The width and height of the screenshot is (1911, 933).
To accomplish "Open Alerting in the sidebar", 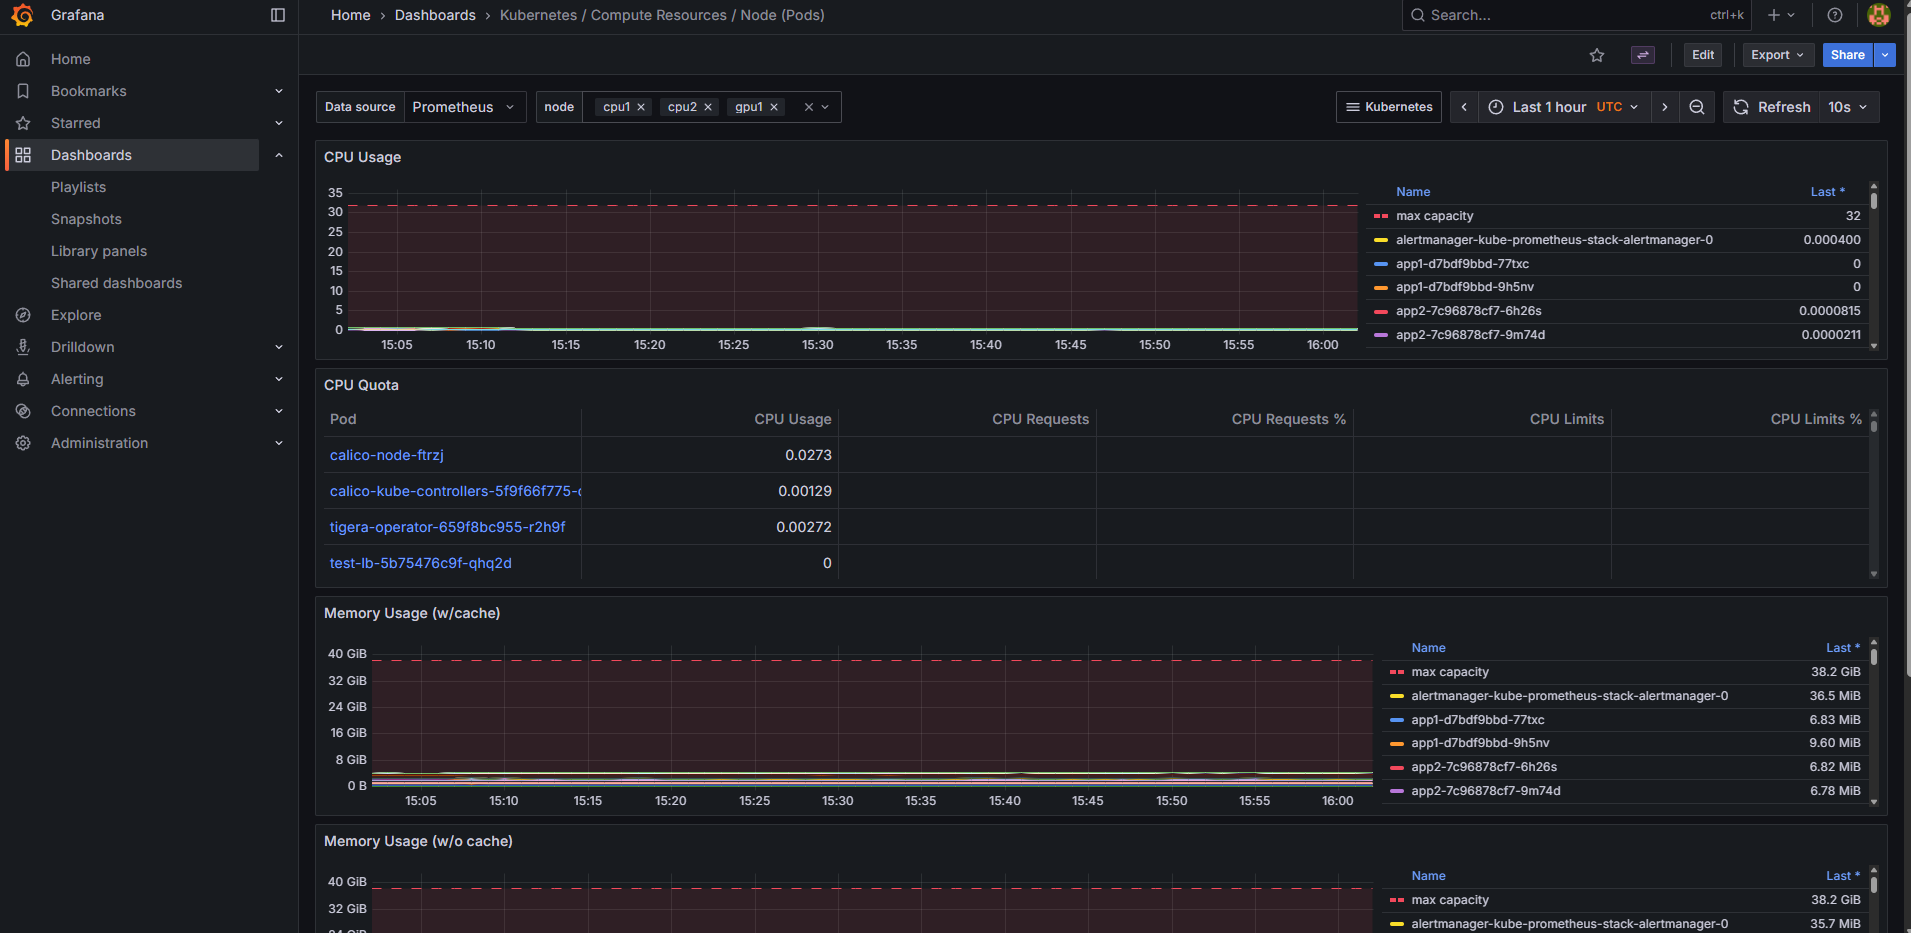I will click(x=77, y=379).
